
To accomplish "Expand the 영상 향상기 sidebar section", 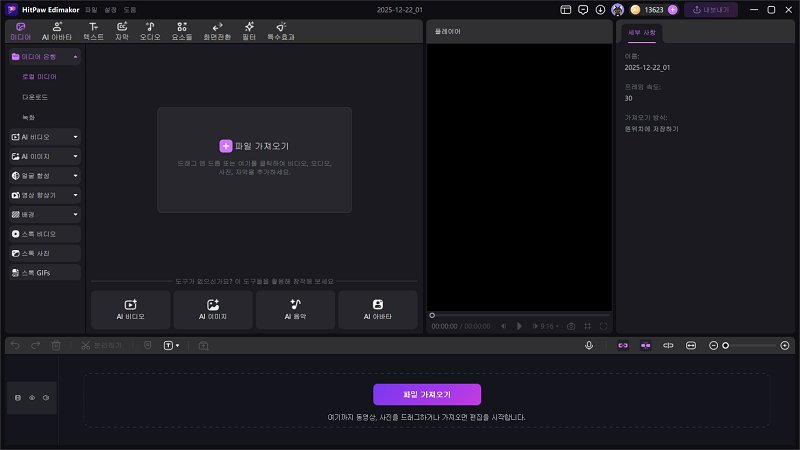I will (x=45, y=195).
